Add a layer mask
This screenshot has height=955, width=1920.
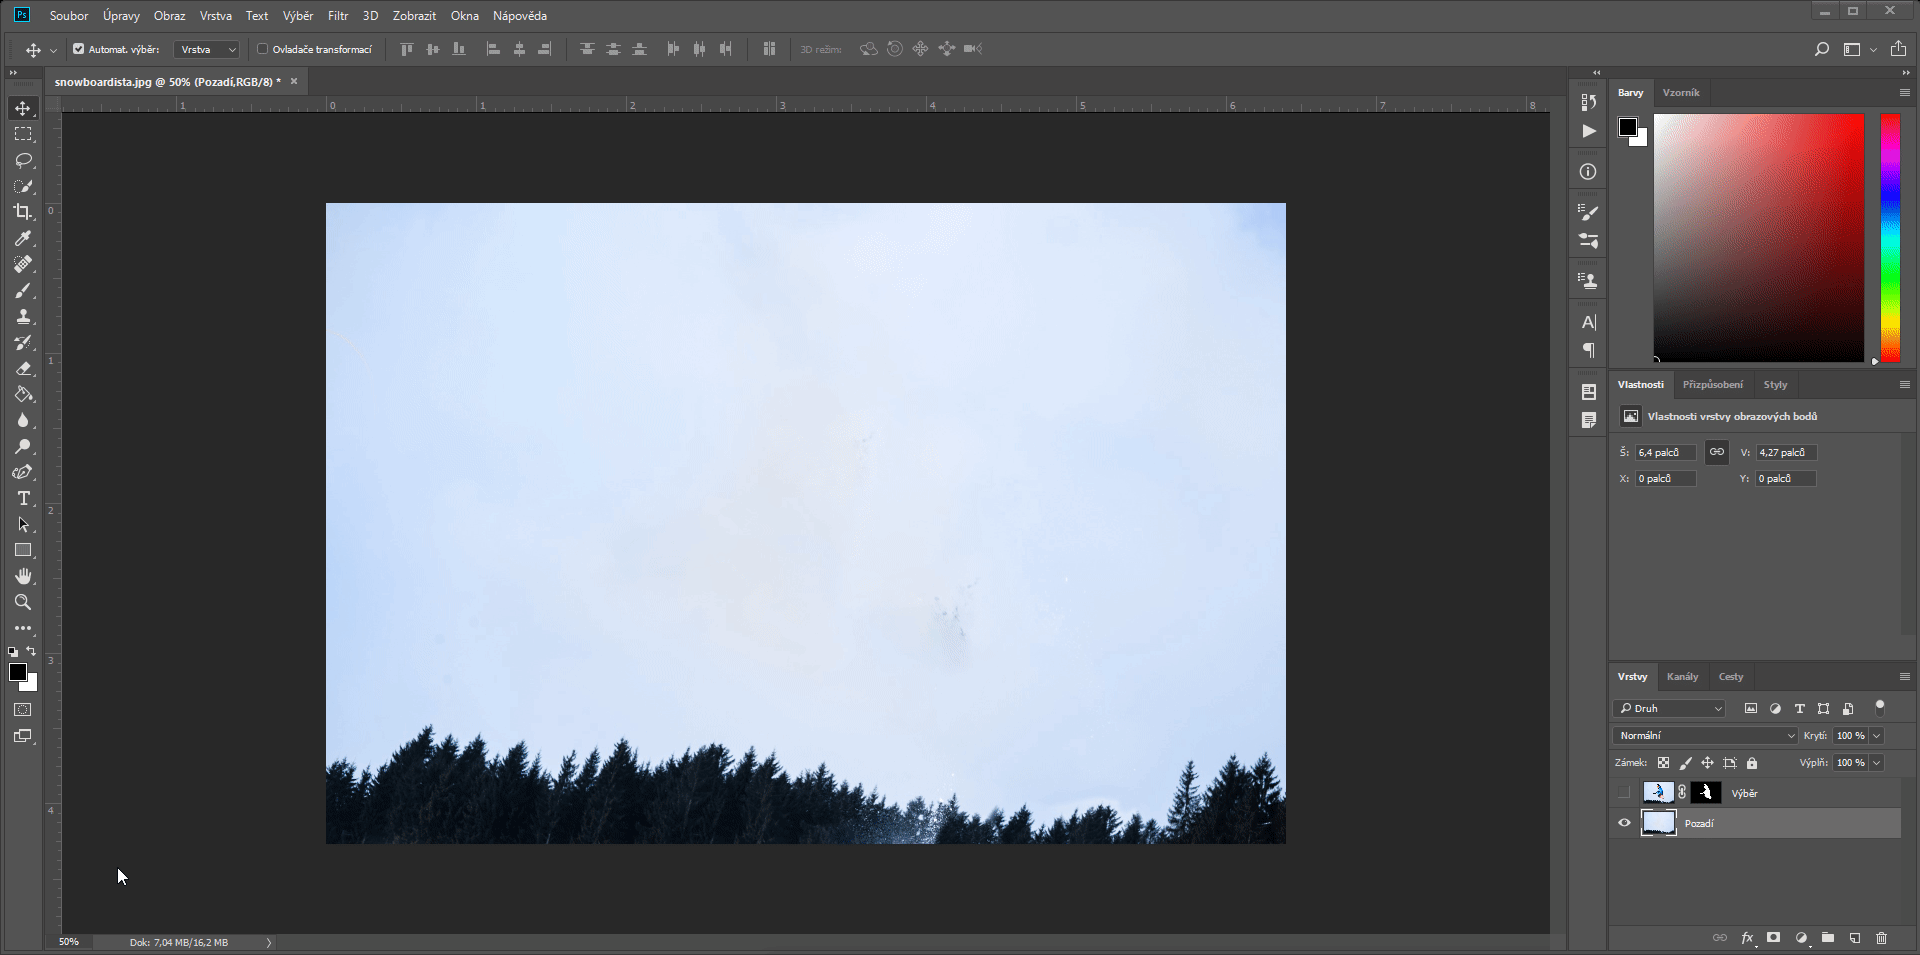(1773, 938)
